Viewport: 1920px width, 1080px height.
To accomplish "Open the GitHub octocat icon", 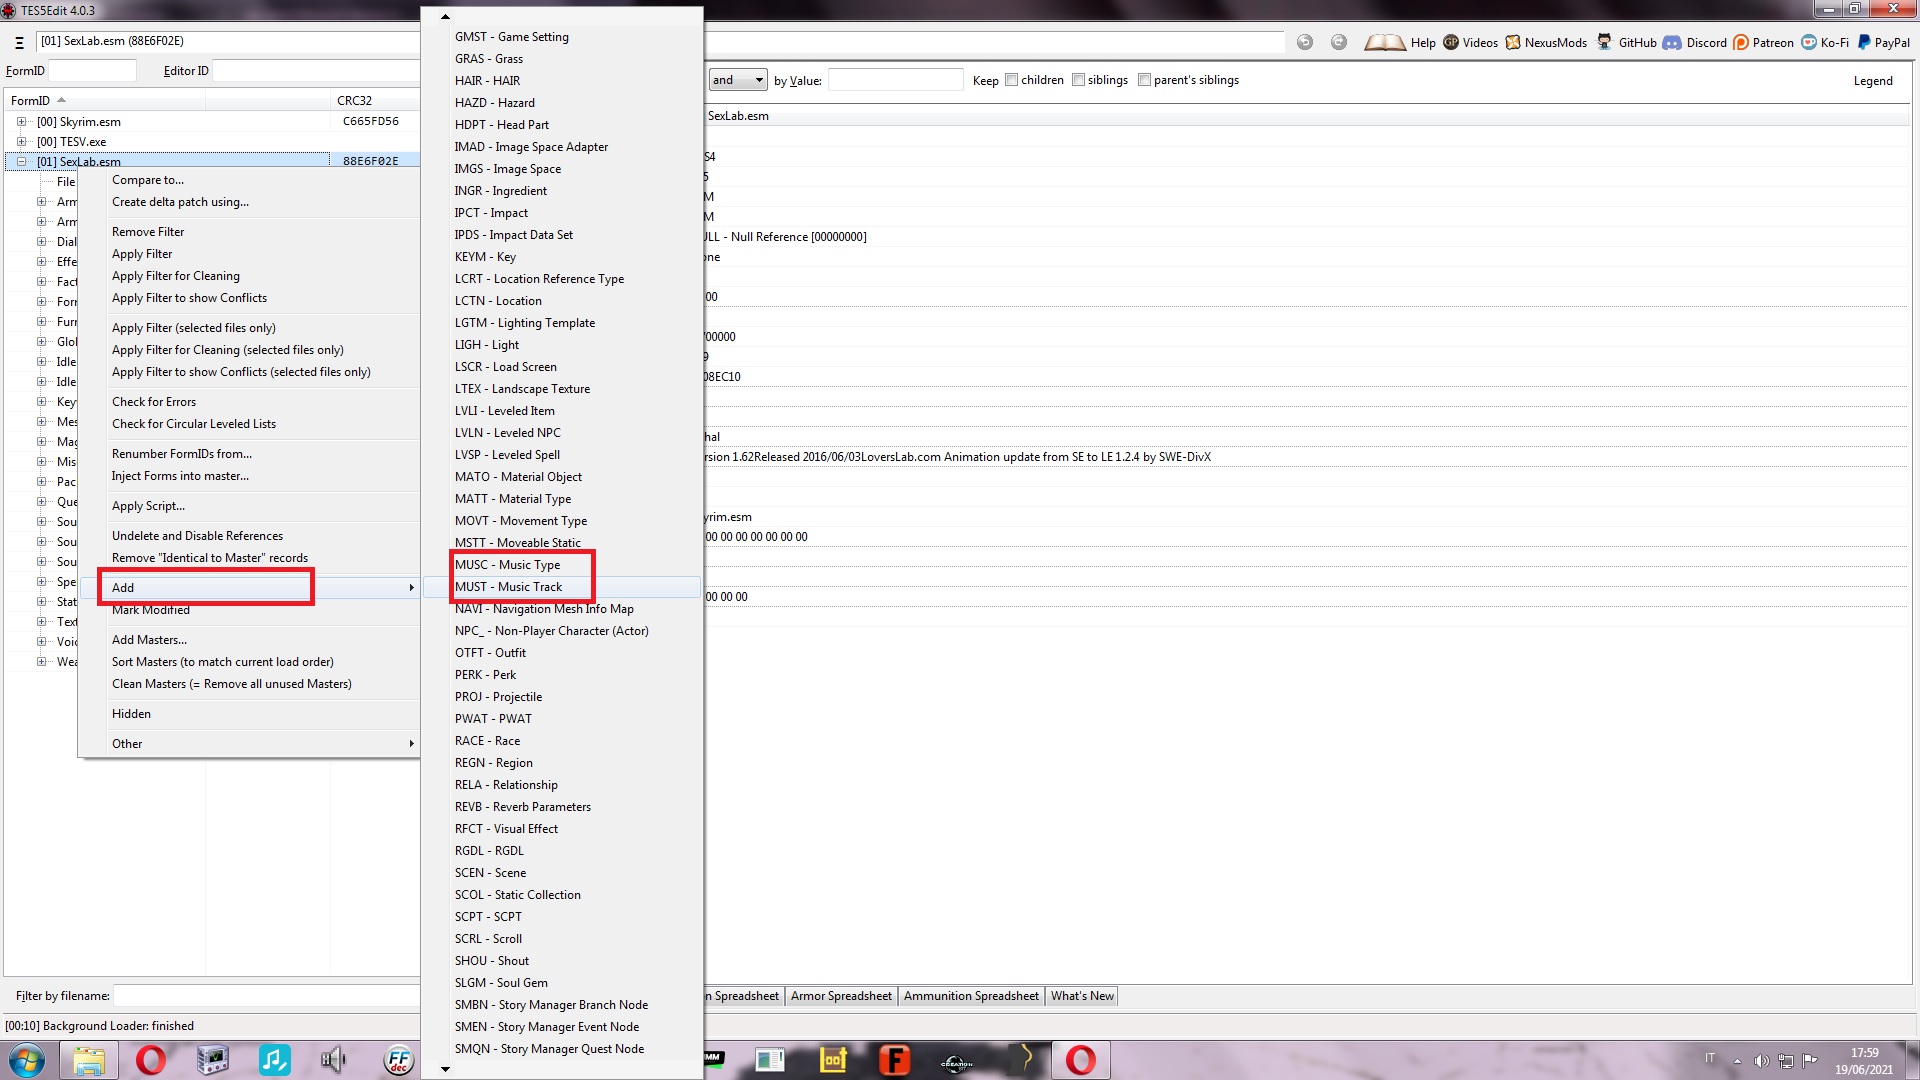I will [1605, 42].
